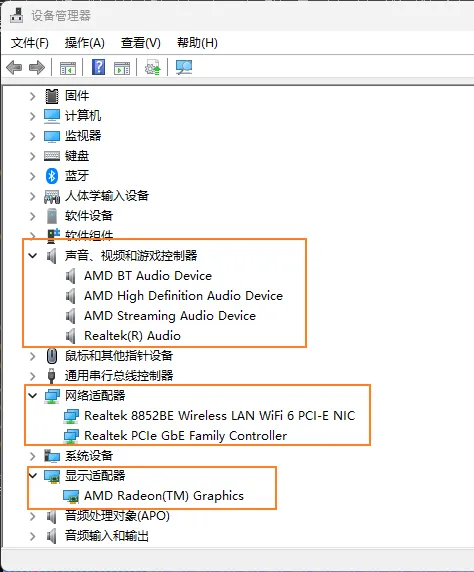Collapse the 声音、视频和游戏控制器 category
Viewport: 474px width, 572px height.
[33, 256]
